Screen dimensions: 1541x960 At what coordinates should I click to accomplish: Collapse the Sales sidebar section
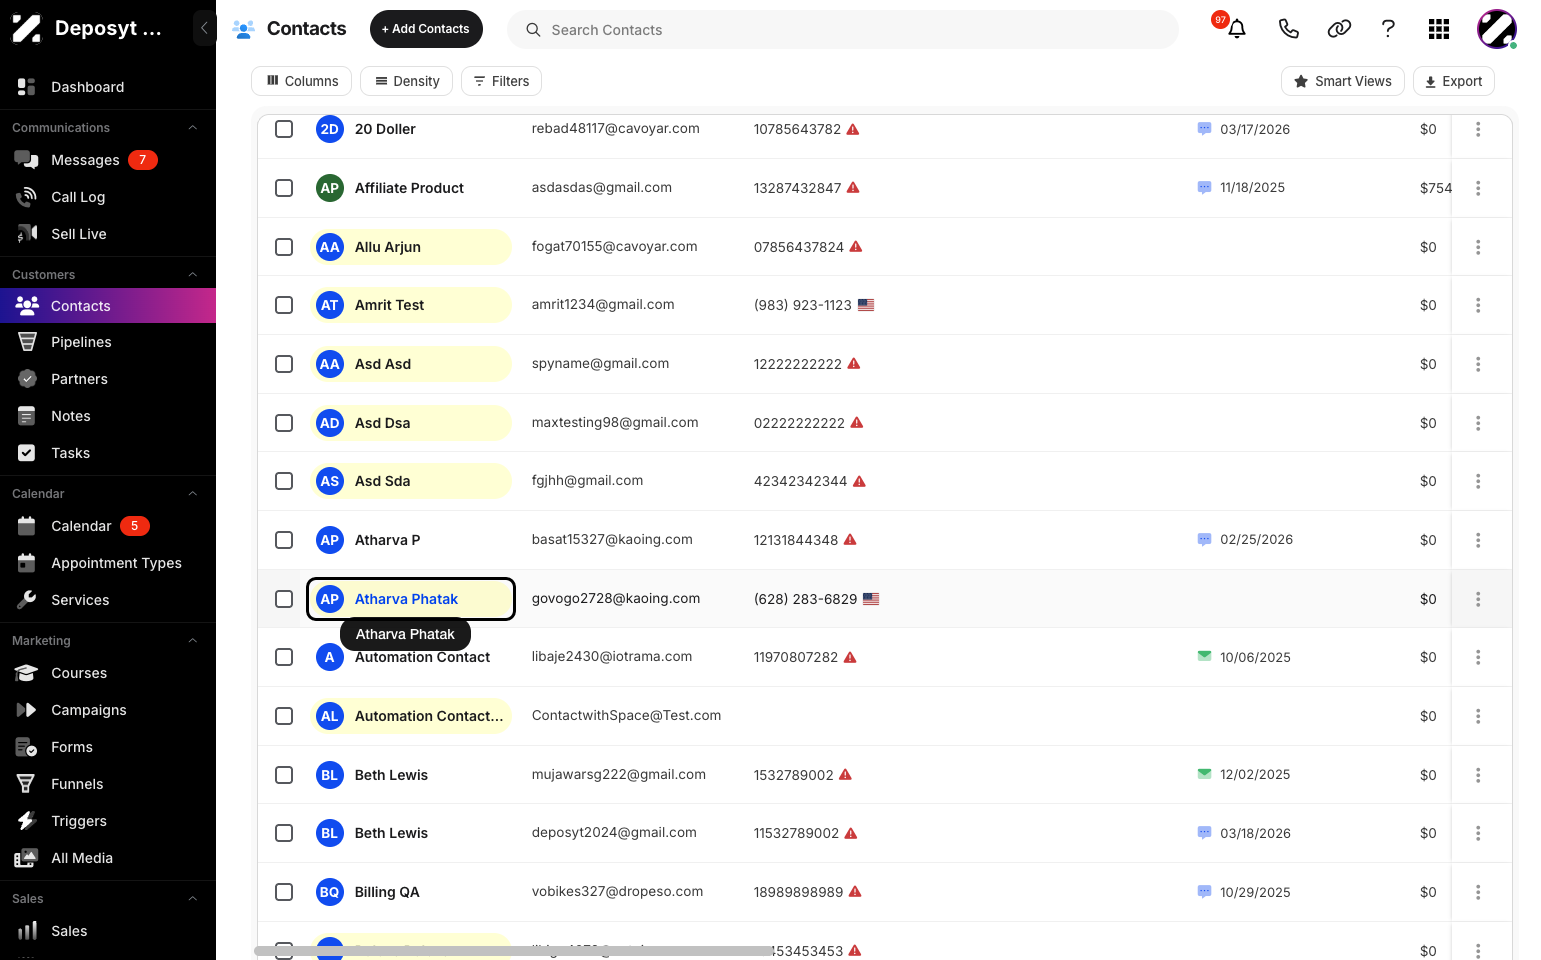[x=193, y=899]
